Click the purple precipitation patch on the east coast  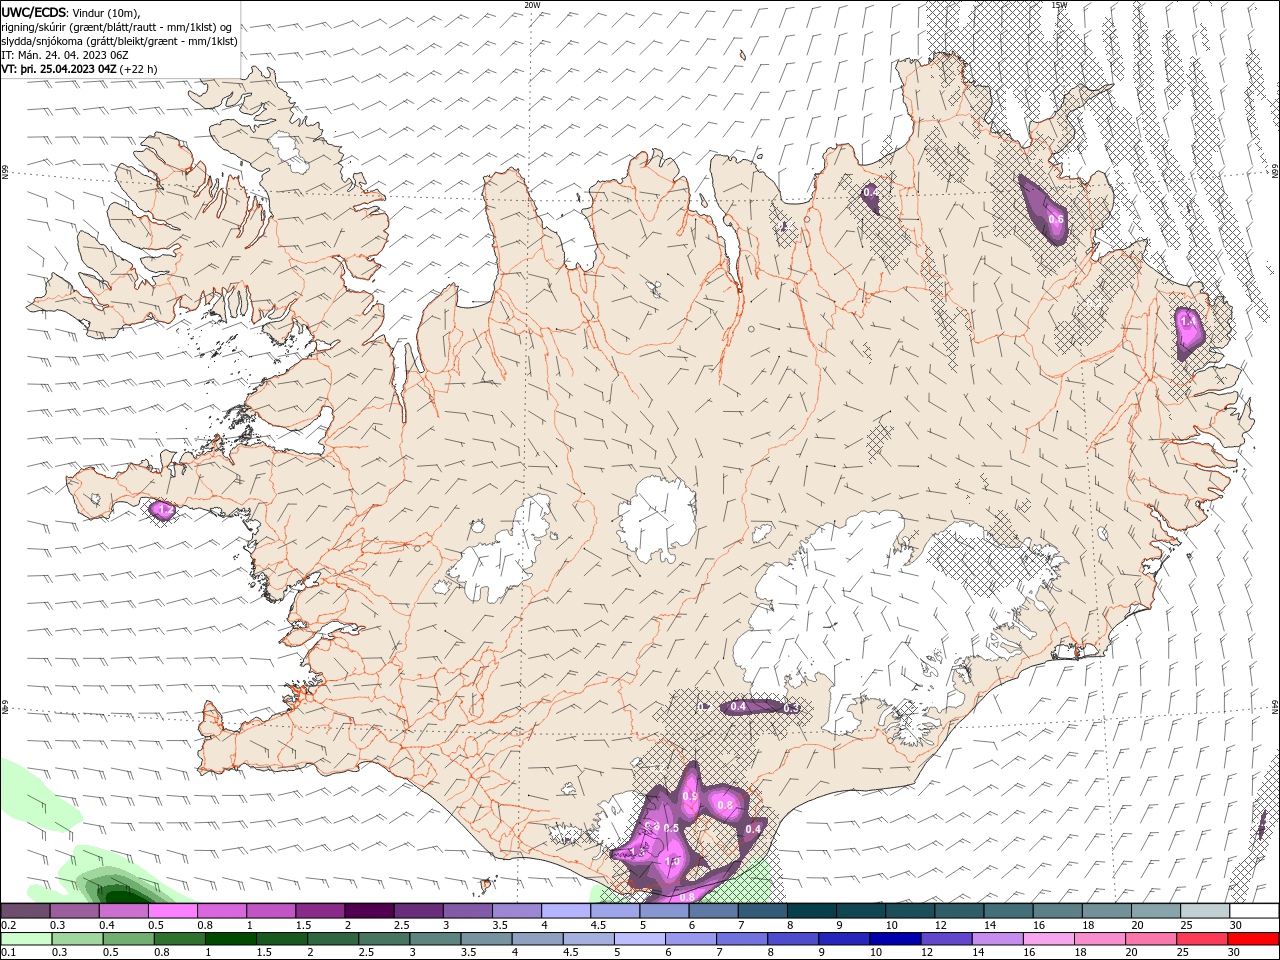[1189, 333]
